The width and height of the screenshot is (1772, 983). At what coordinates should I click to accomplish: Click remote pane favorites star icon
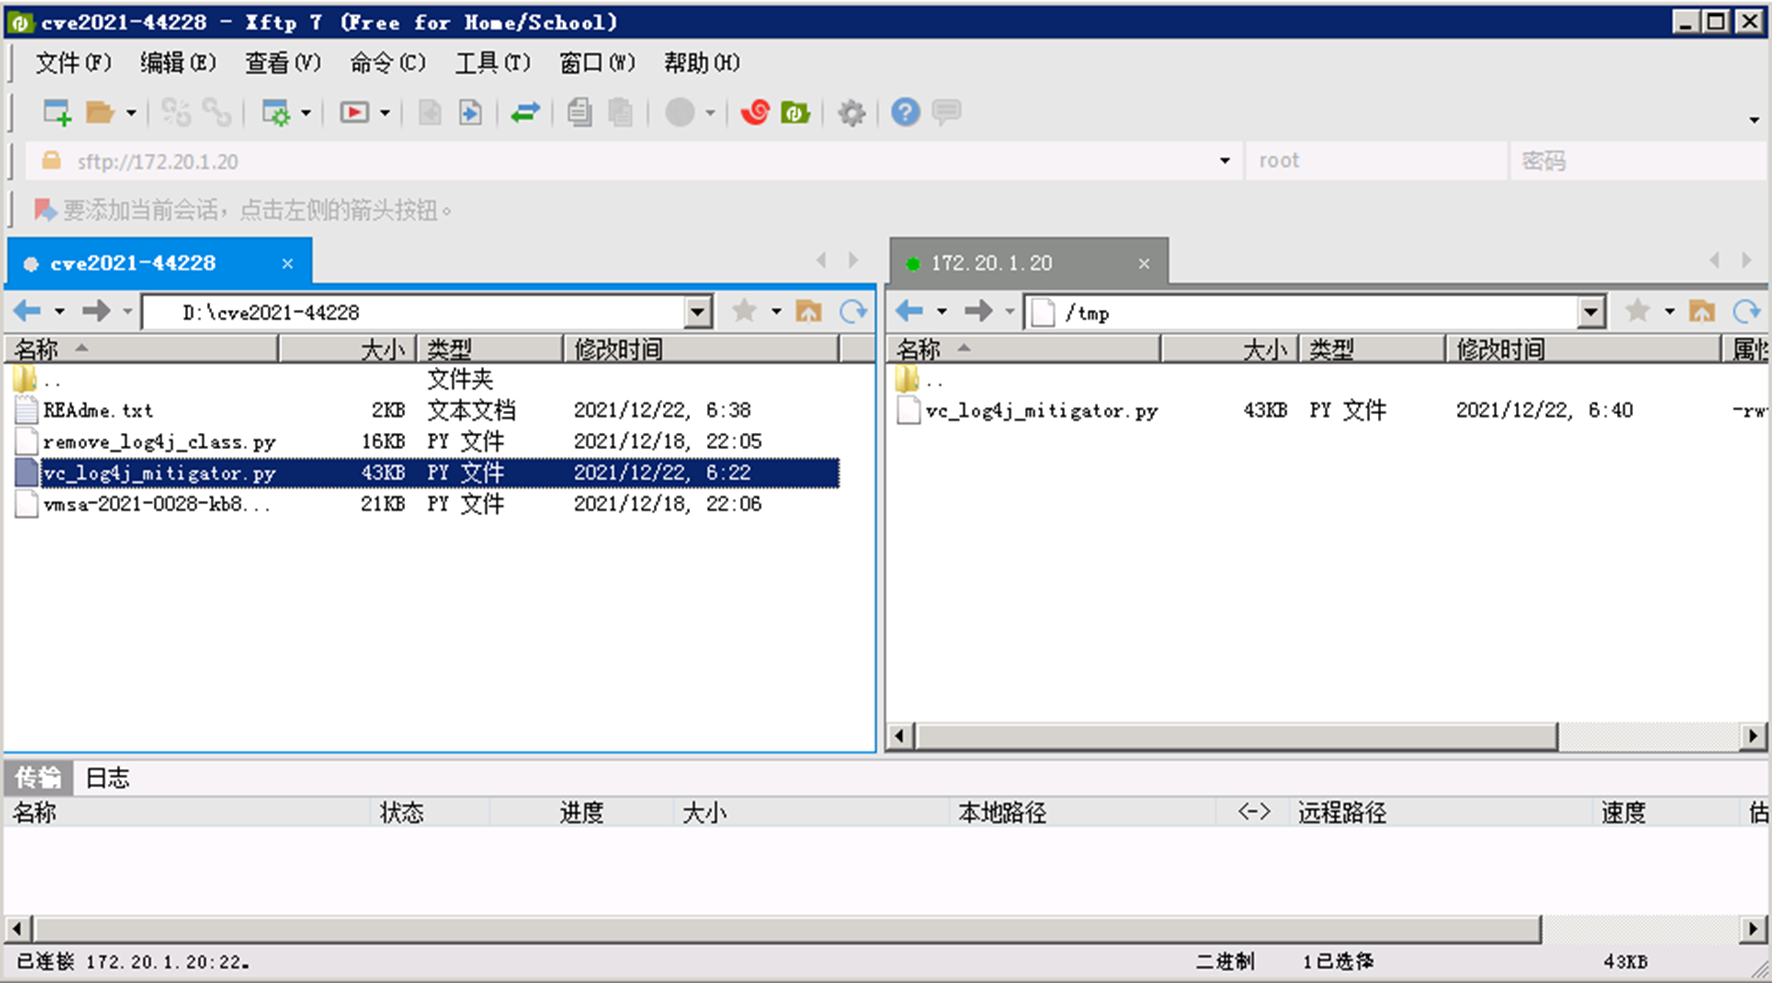coord(1637,311)
